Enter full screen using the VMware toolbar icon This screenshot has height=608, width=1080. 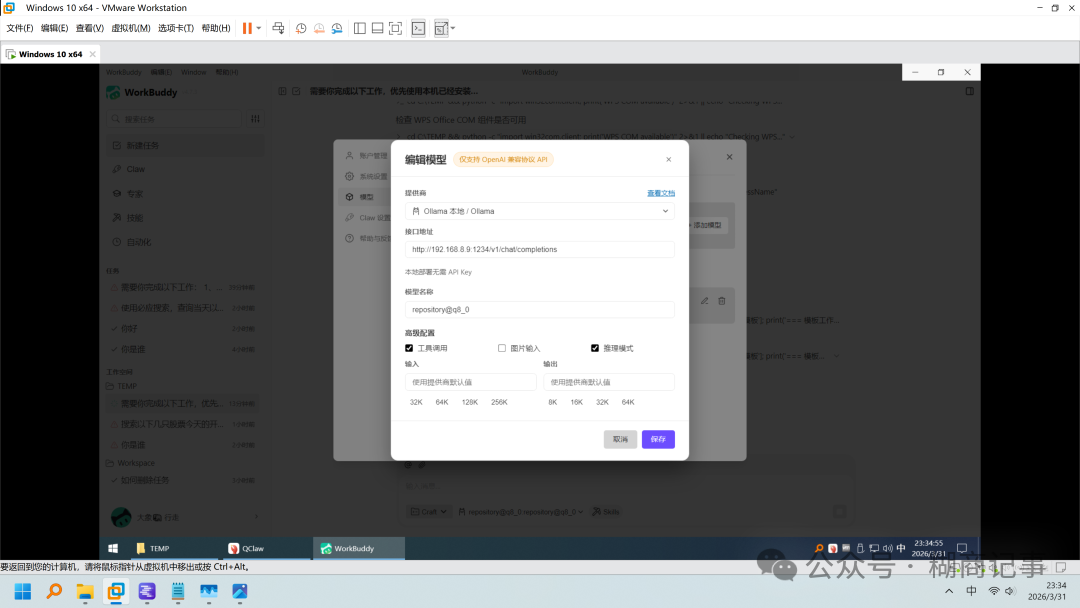tap(395, 28)
